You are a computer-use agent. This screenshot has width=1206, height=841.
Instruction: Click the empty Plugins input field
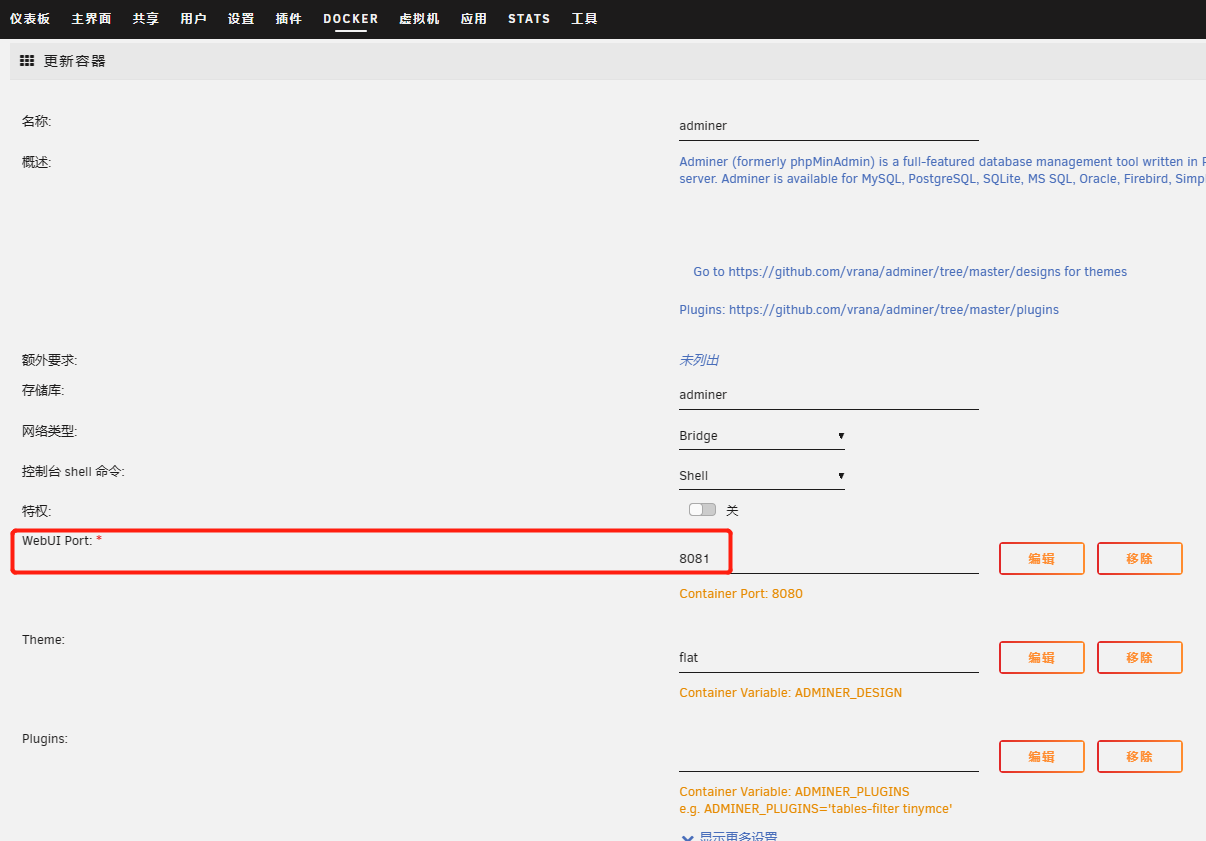tap(828, 757)
